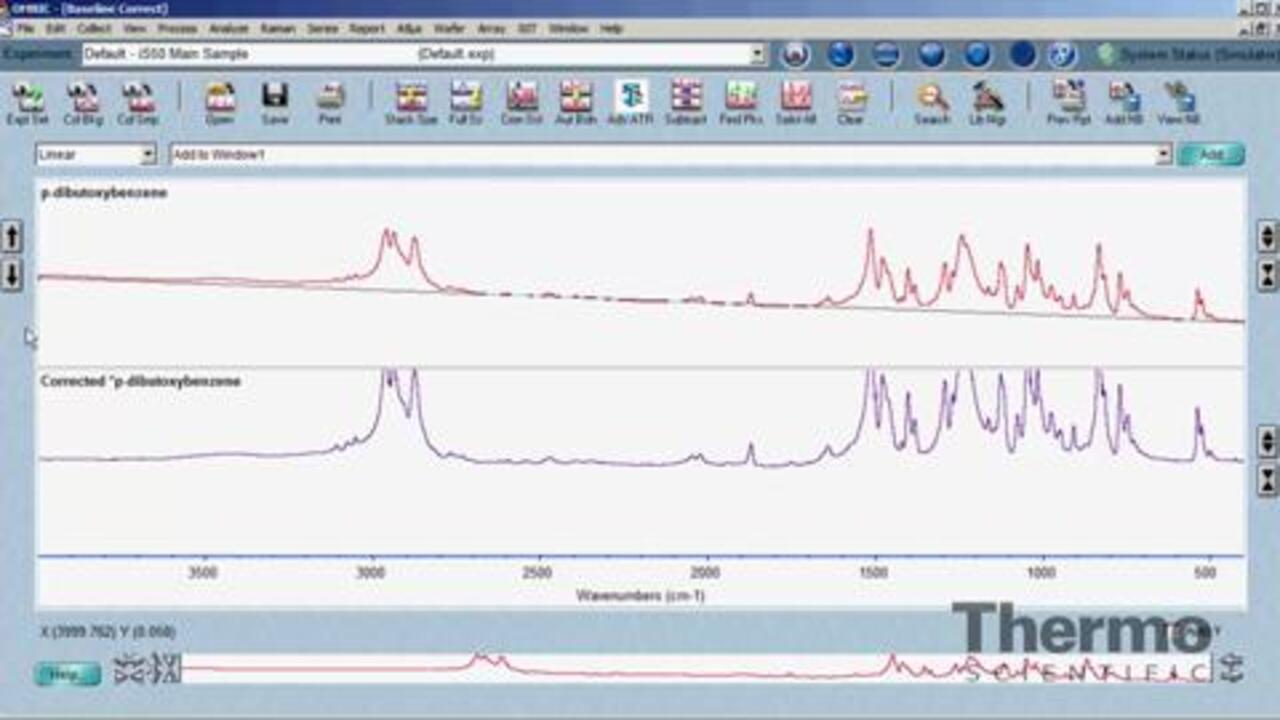Click the Add NB notebook icon
The width and height of the screenshot is (1280, 720).
1124,99
